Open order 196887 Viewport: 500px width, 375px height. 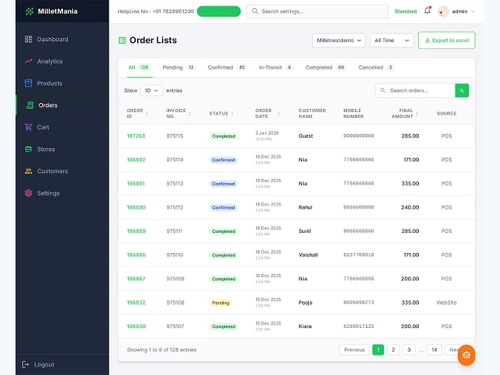click(136, 279)
